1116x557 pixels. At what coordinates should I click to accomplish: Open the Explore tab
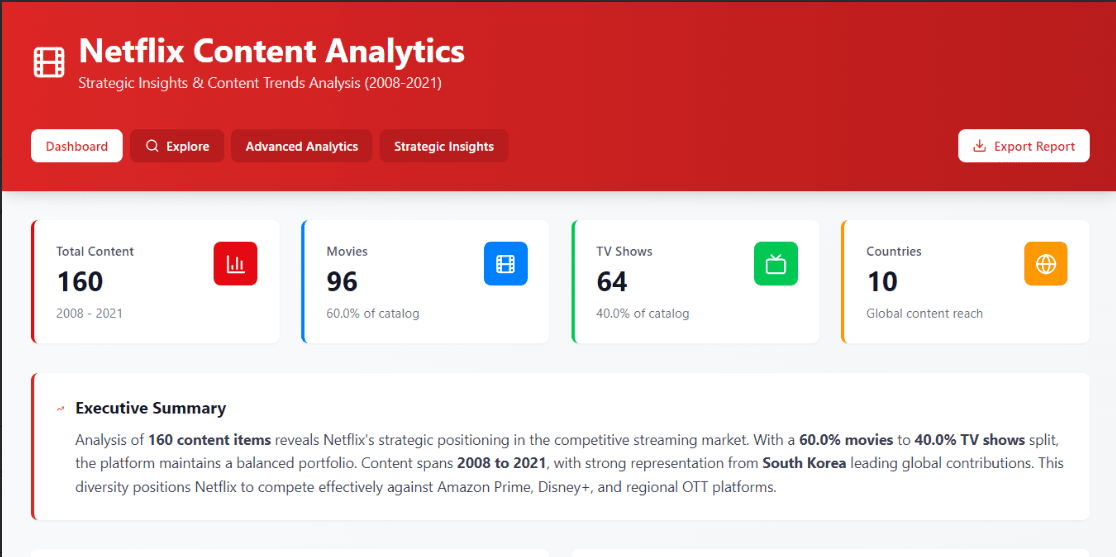point(177,146)
